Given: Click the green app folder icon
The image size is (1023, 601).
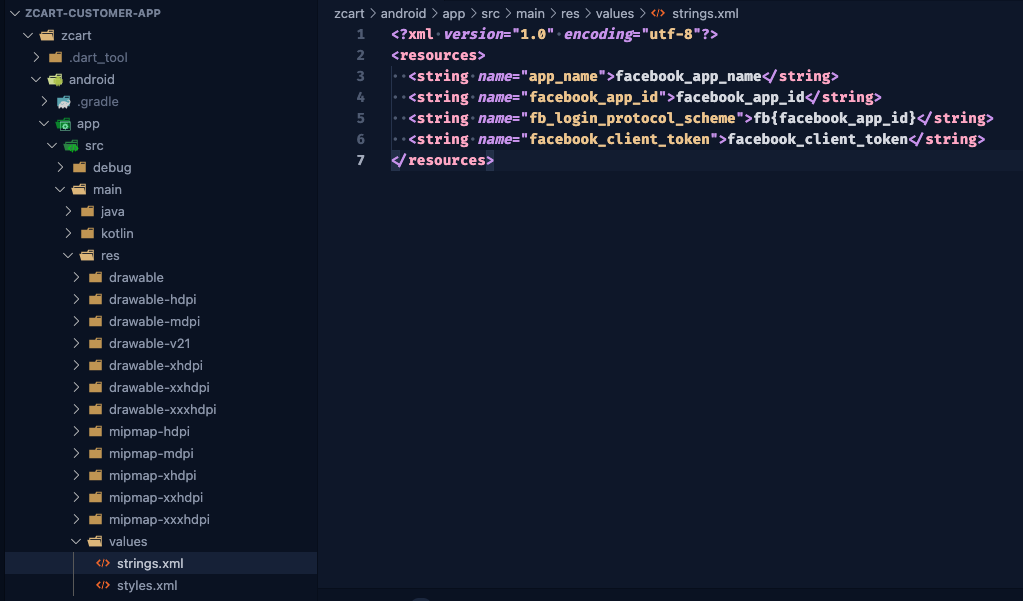Looking at the screenshot, I should point(63,124).
